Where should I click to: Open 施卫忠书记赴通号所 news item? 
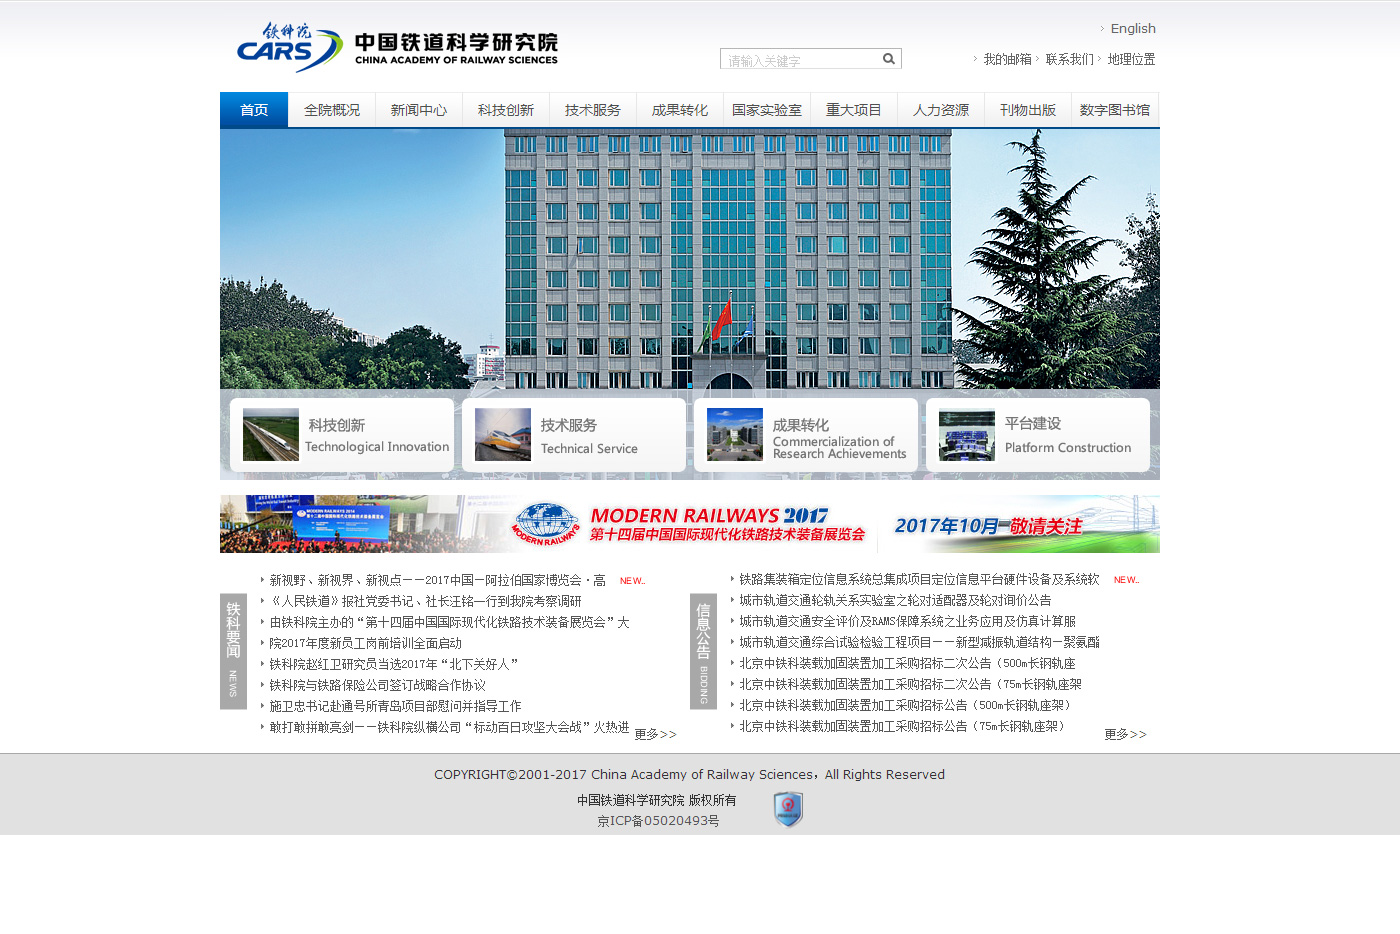pyautogui.click(x=395, y=706)
